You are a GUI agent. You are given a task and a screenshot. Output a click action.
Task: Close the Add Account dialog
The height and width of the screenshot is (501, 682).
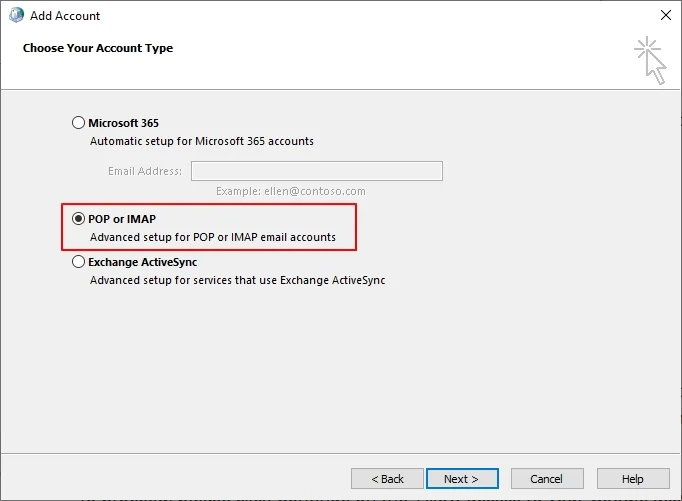coord(665,16)
